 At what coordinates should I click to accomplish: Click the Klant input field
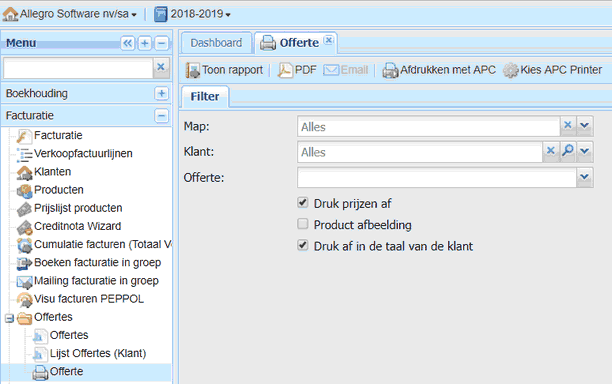pyautogui.click(x=420, y=152)
